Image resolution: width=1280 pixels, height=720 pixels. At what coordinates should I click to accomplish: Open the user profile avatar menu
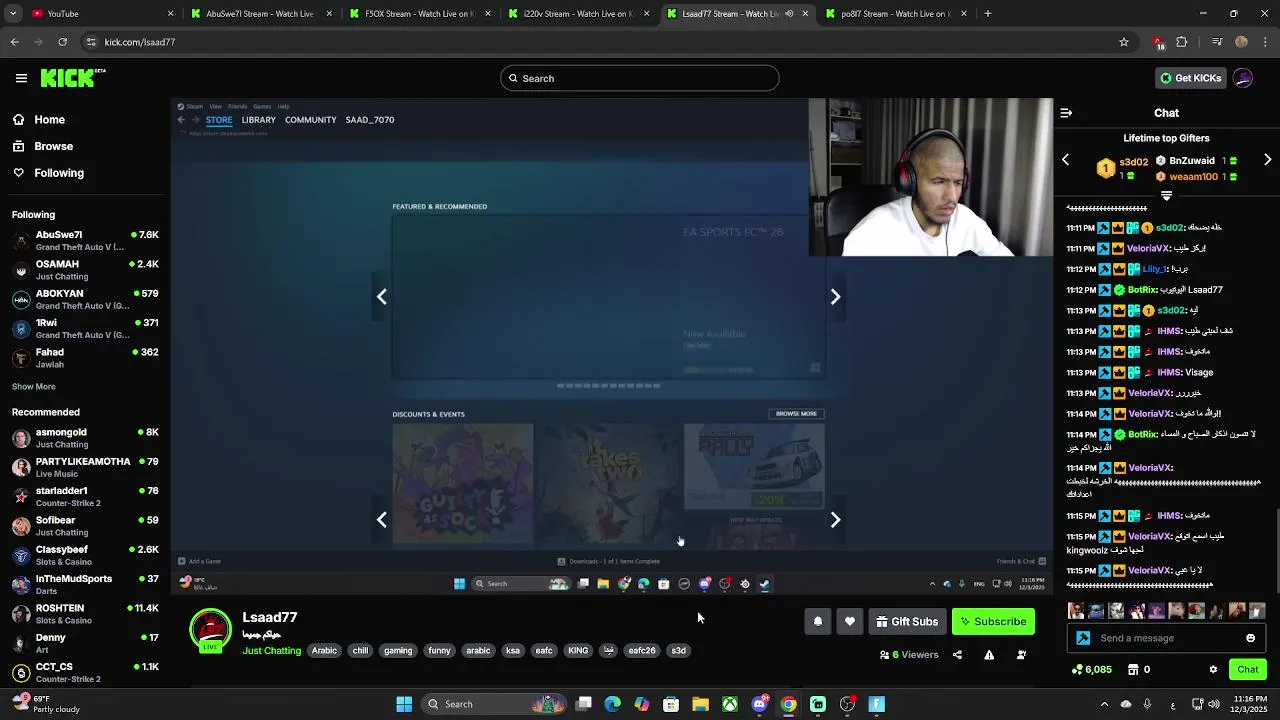1243,78
